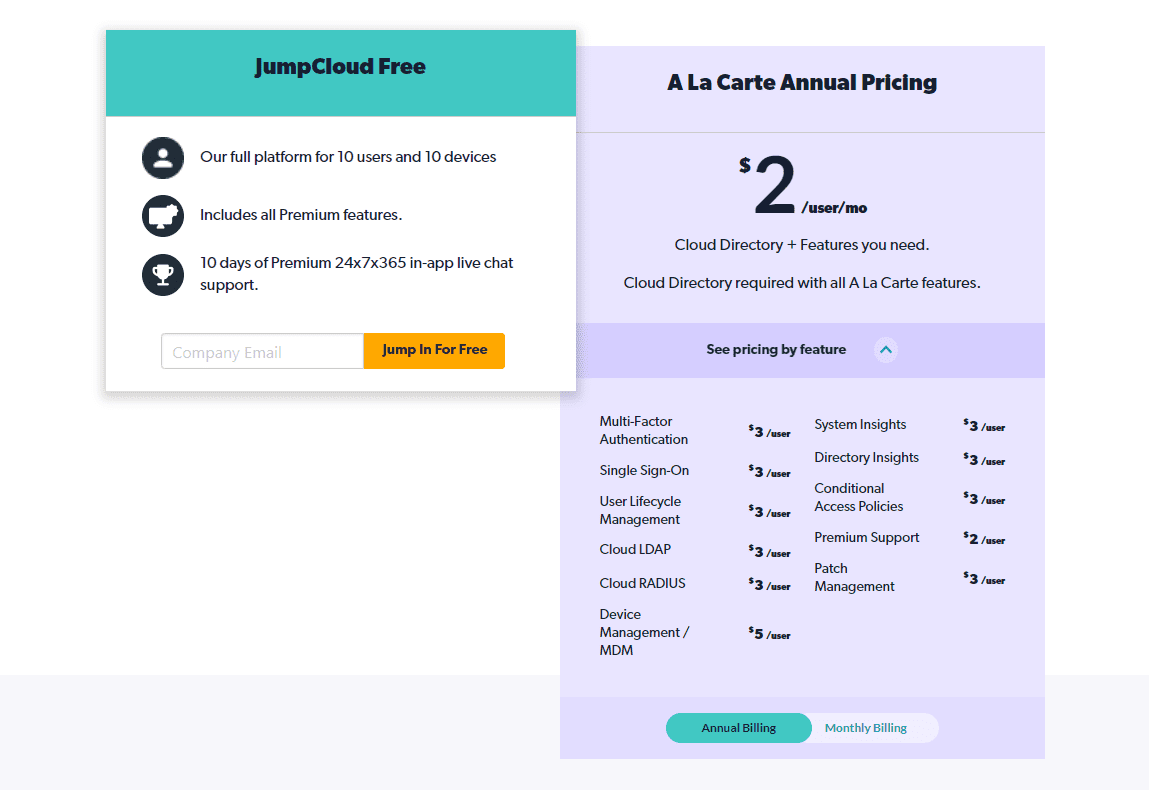Switch to Monthly Billing
Viewport: 1149px width, 790px height.
[866, 728]
